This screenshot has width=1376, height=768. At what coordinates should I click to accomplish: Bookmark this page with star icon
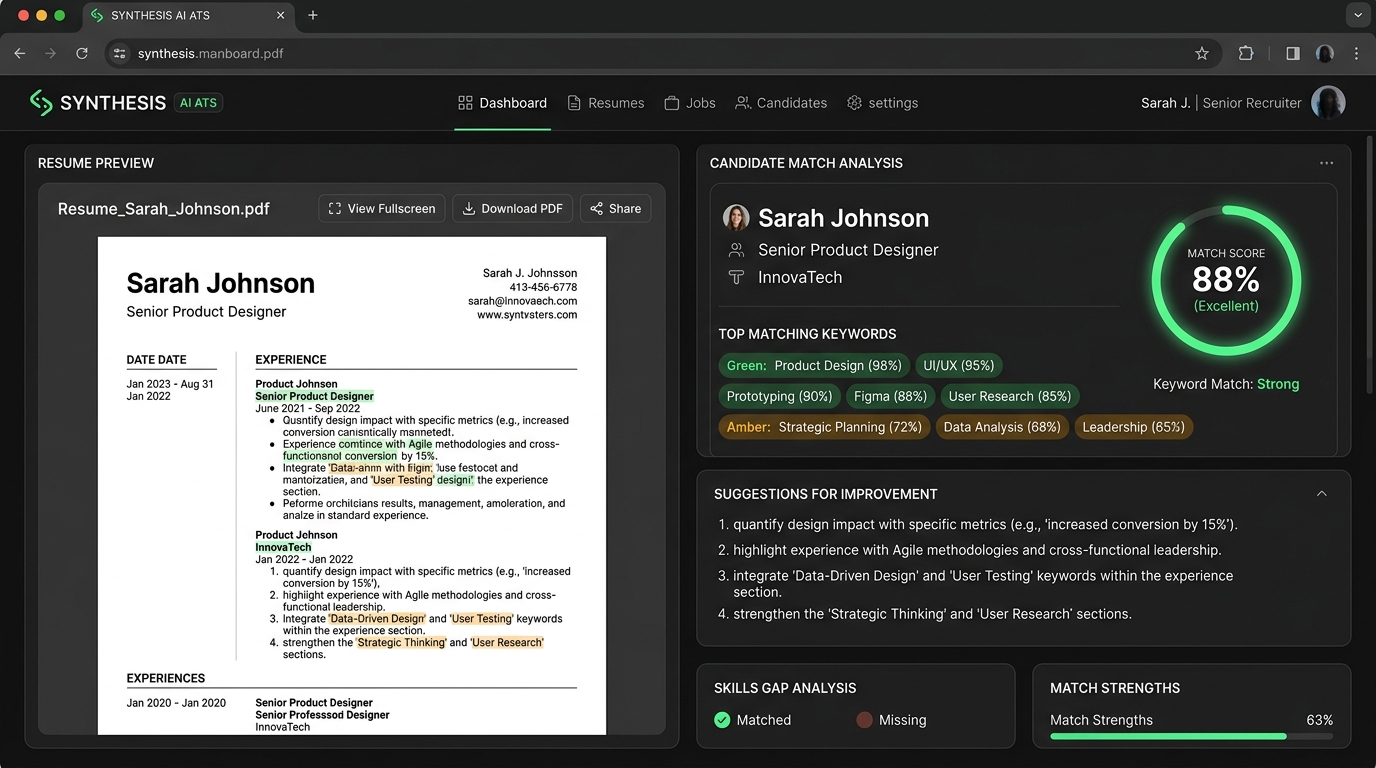coord(1202,54)
